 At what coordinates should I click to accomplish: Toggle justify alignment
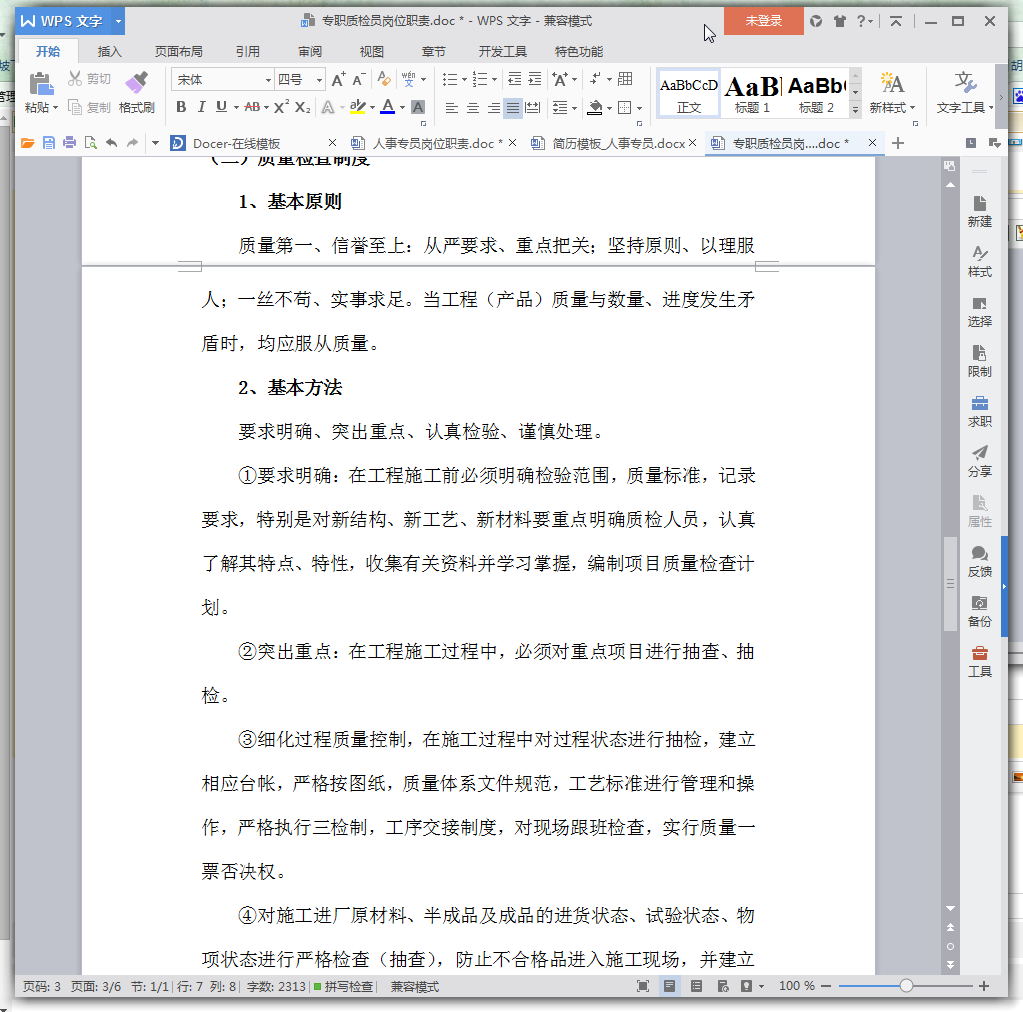(x=513, y=108)
